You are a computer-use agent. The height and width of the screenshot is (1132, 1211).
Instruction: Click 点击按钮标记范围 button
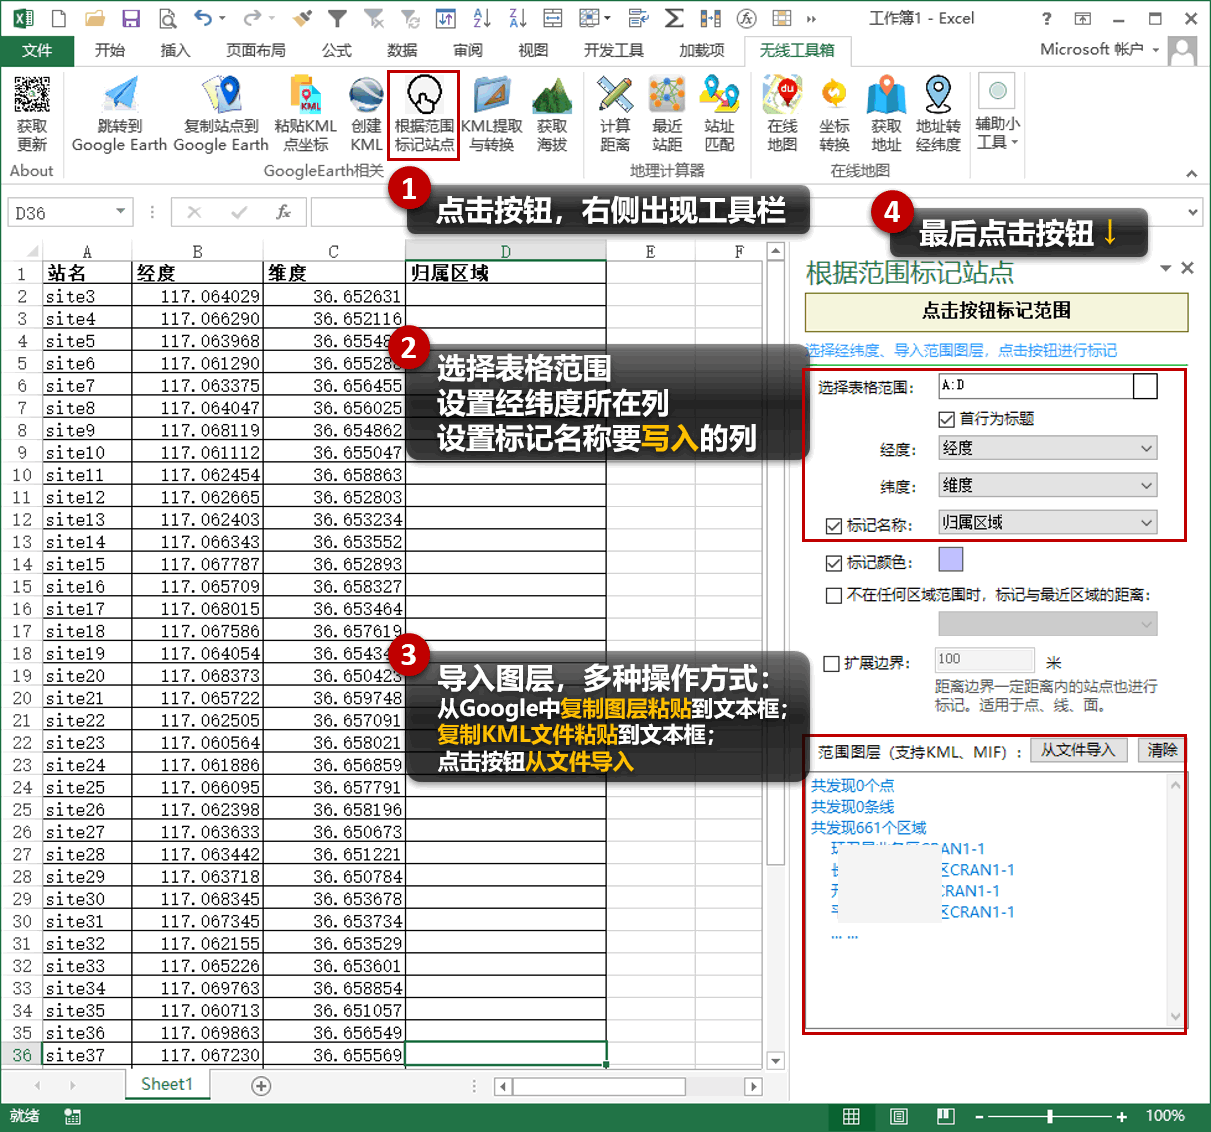pyautogui.click(x=996, y=311)
